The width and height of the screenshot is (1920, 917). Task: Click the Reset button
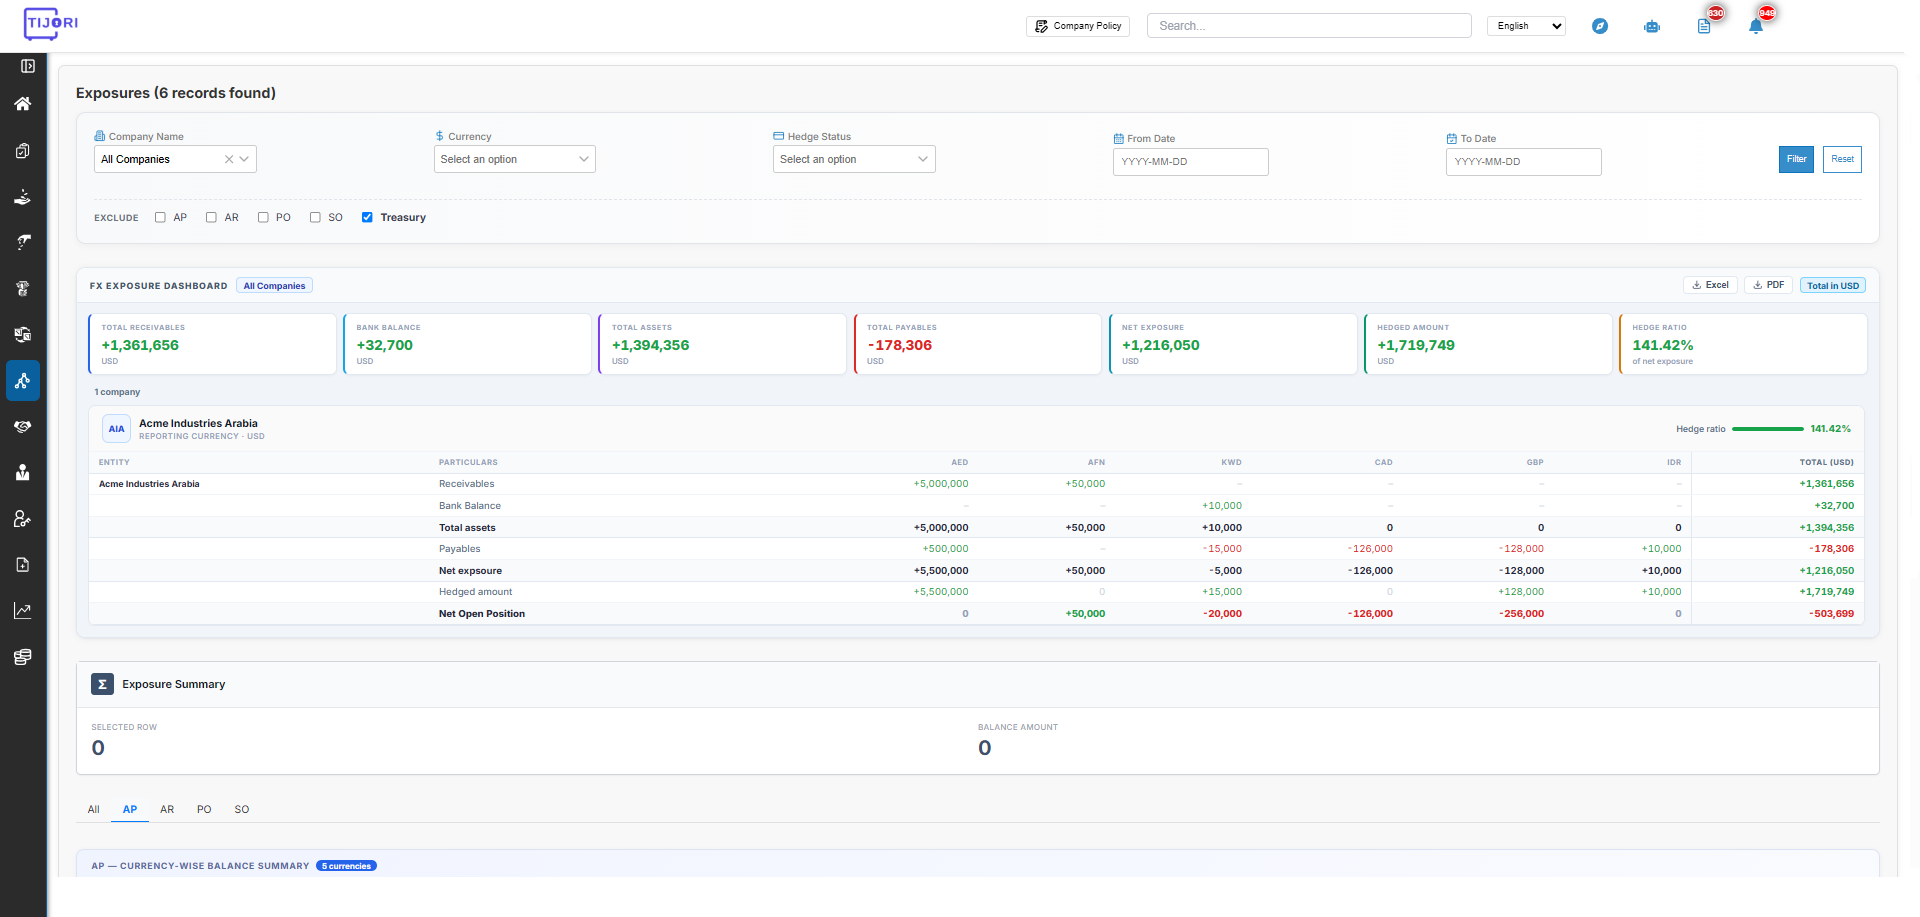[1842, 159]
